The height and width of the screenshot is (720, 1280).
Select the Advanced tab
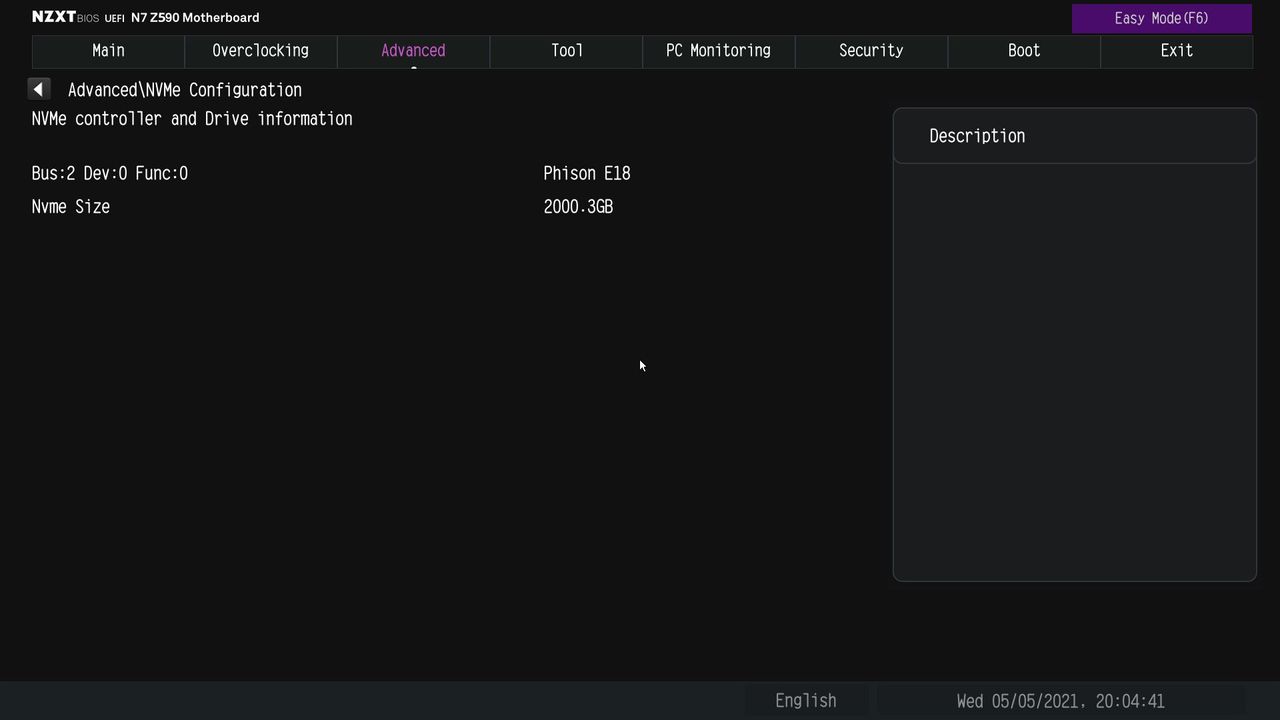pos(413,51)
